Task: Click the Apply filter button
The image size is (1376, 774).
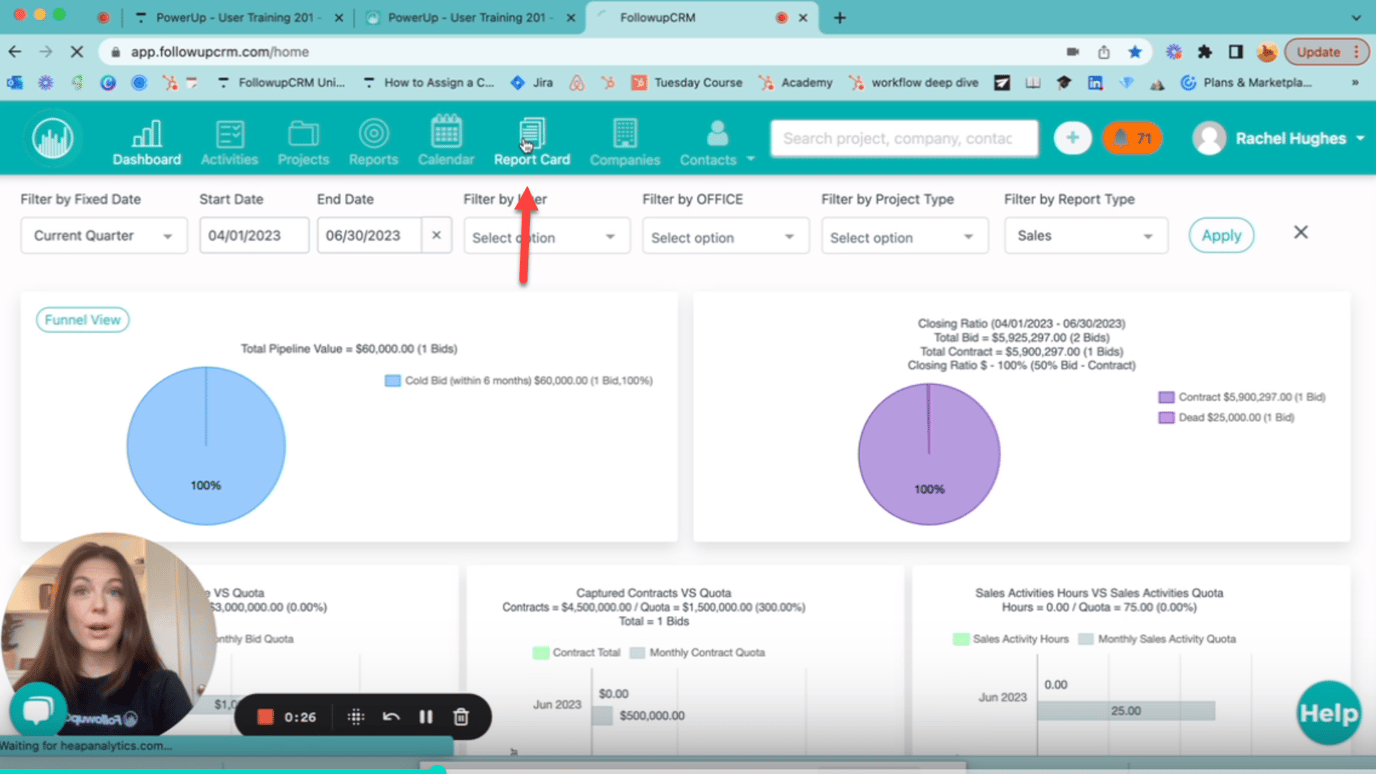Action: point(1221,236)
